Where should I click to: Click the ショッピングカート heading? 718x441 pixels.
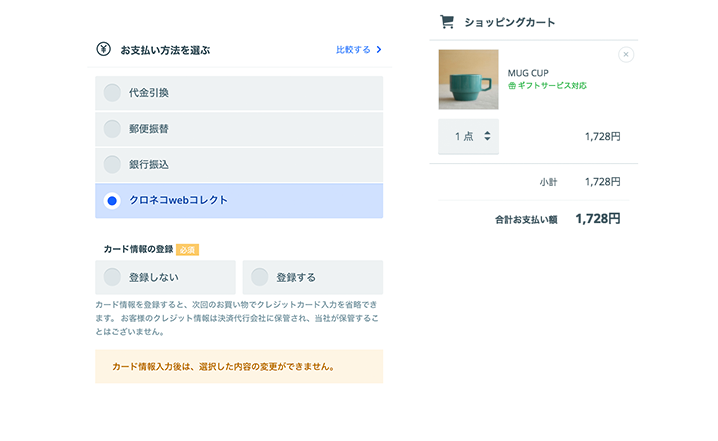click(510, 22)
